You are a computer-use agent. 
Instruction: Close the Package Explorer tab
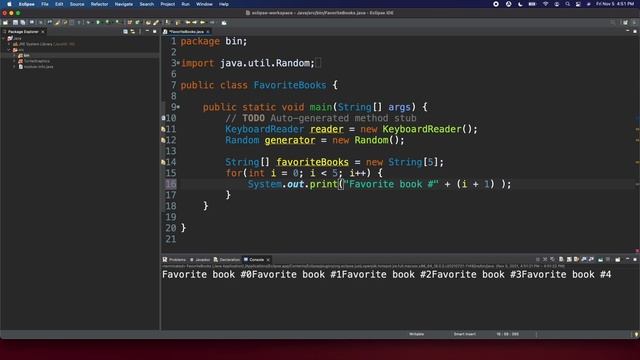click(x=42, y=31)
